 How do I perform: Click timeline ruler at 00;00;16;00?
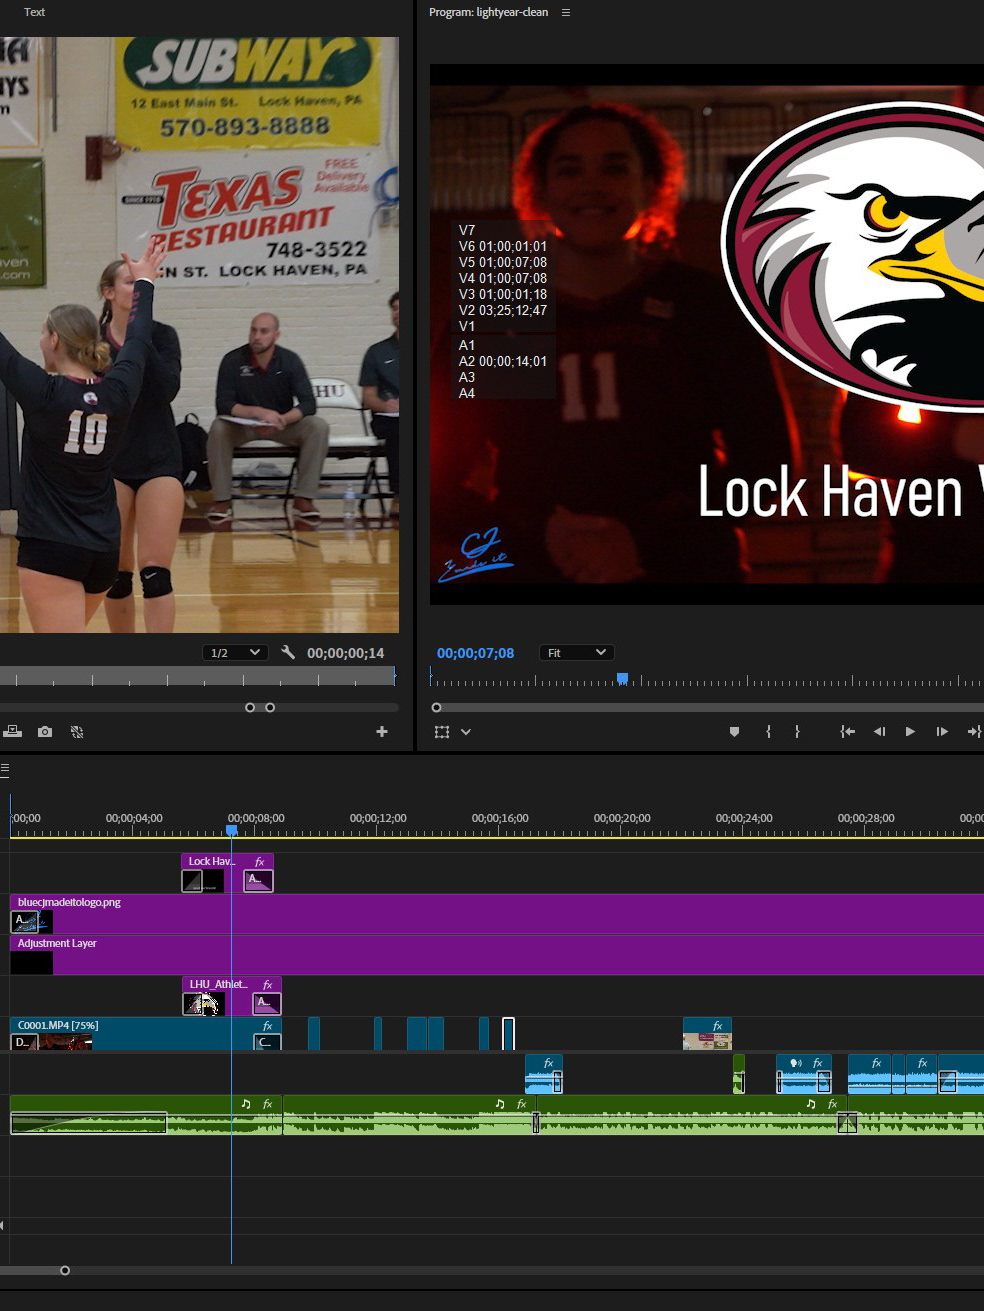500,818
